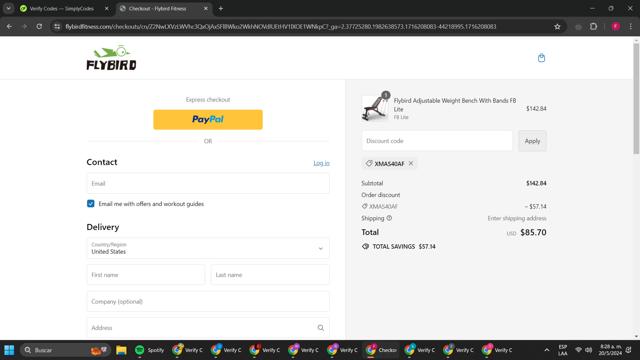Pay with the PayPal express button
The height and width of the screenshot is (360, 640).
208,120
